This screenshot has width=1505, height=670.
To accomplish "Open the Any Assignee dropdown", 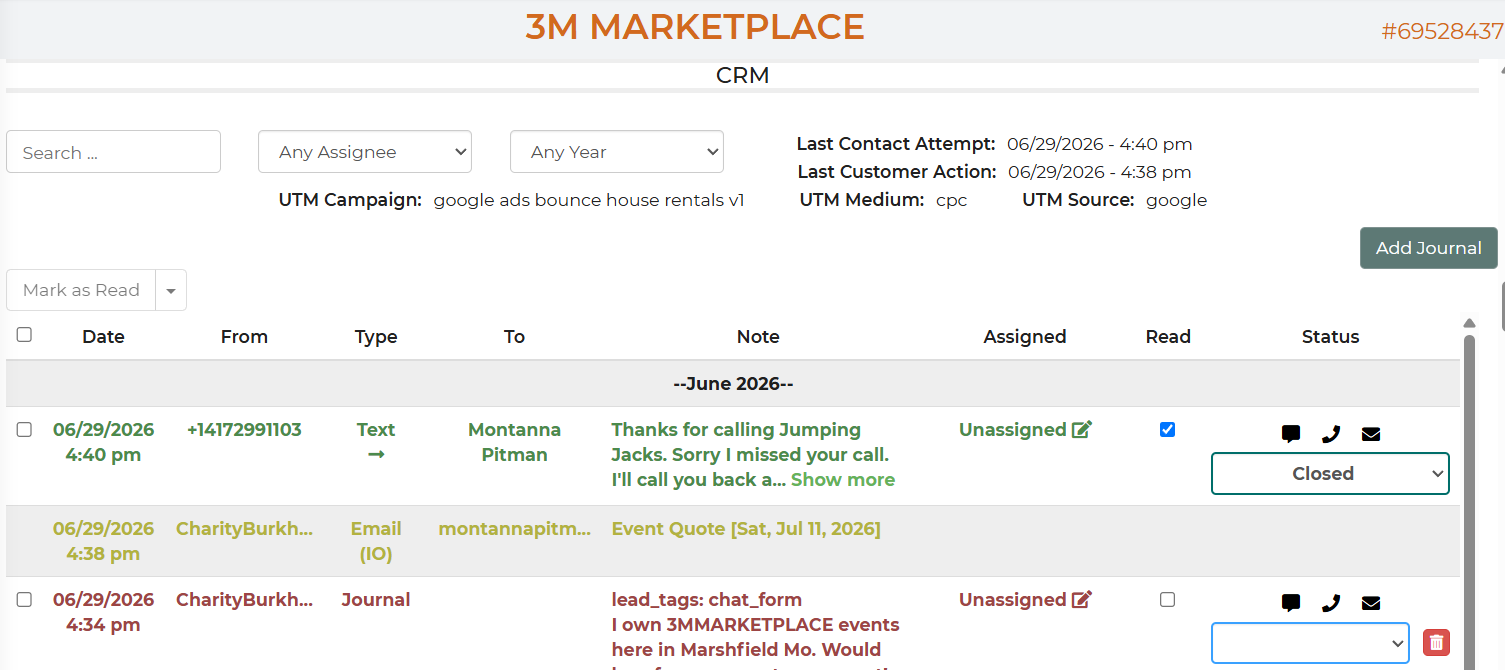I will pyautogui.click(x=365, y=152).
